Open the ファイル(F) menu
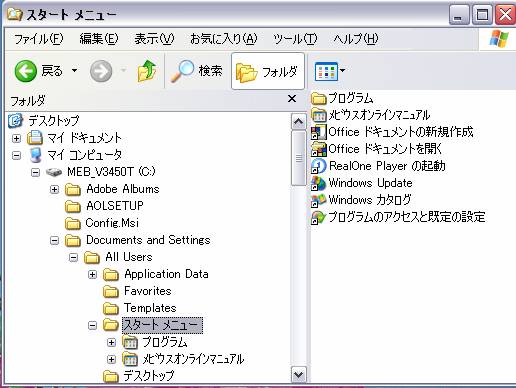516x388 pixels. coord(38,39)
